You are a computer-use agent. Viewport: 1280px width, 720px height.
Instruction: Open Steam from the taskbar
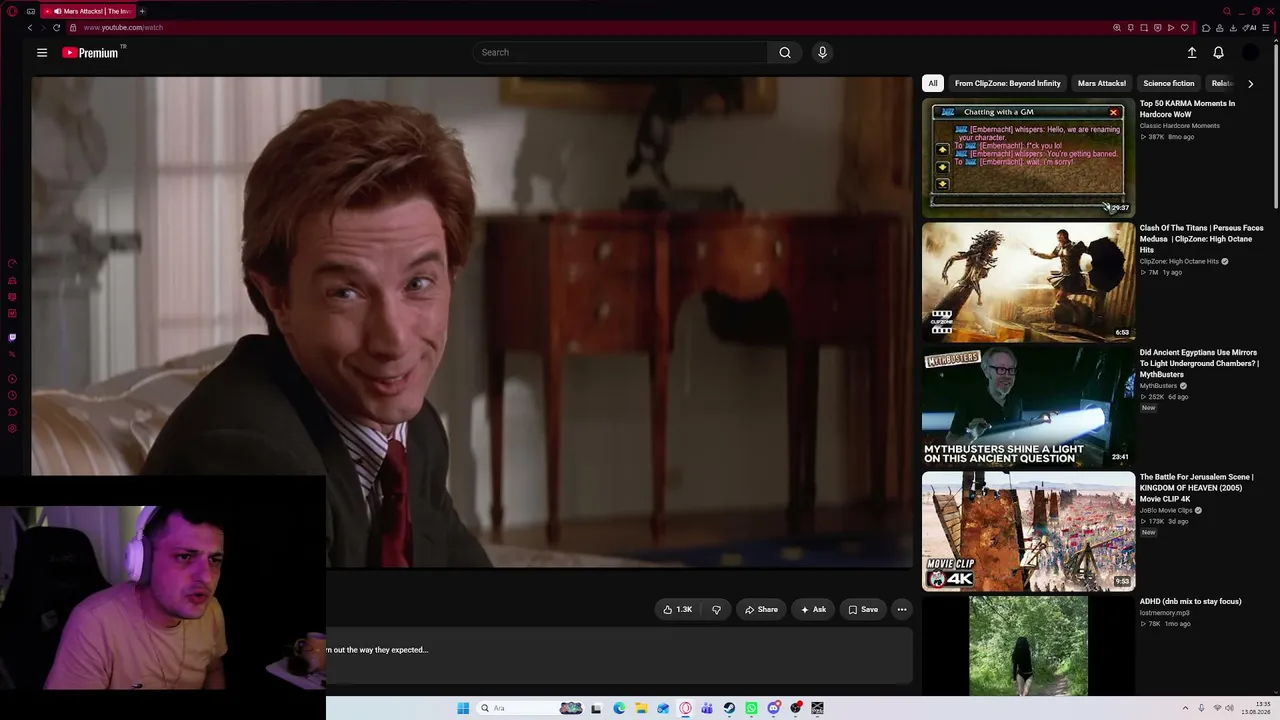729,708
